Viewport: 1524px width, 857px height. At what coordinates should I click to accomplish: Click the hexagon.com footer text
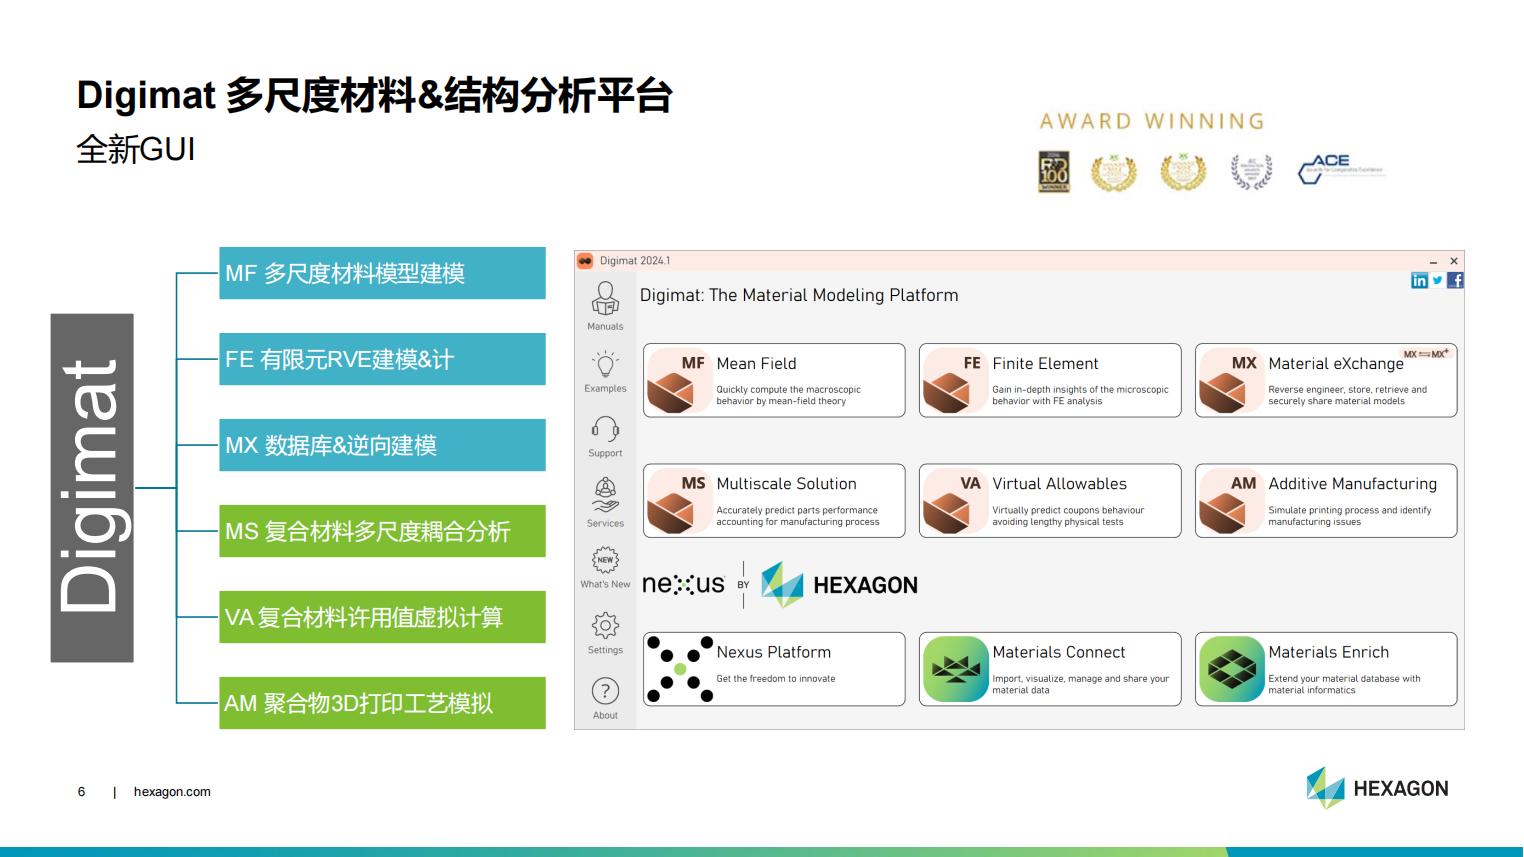[172, 792]
